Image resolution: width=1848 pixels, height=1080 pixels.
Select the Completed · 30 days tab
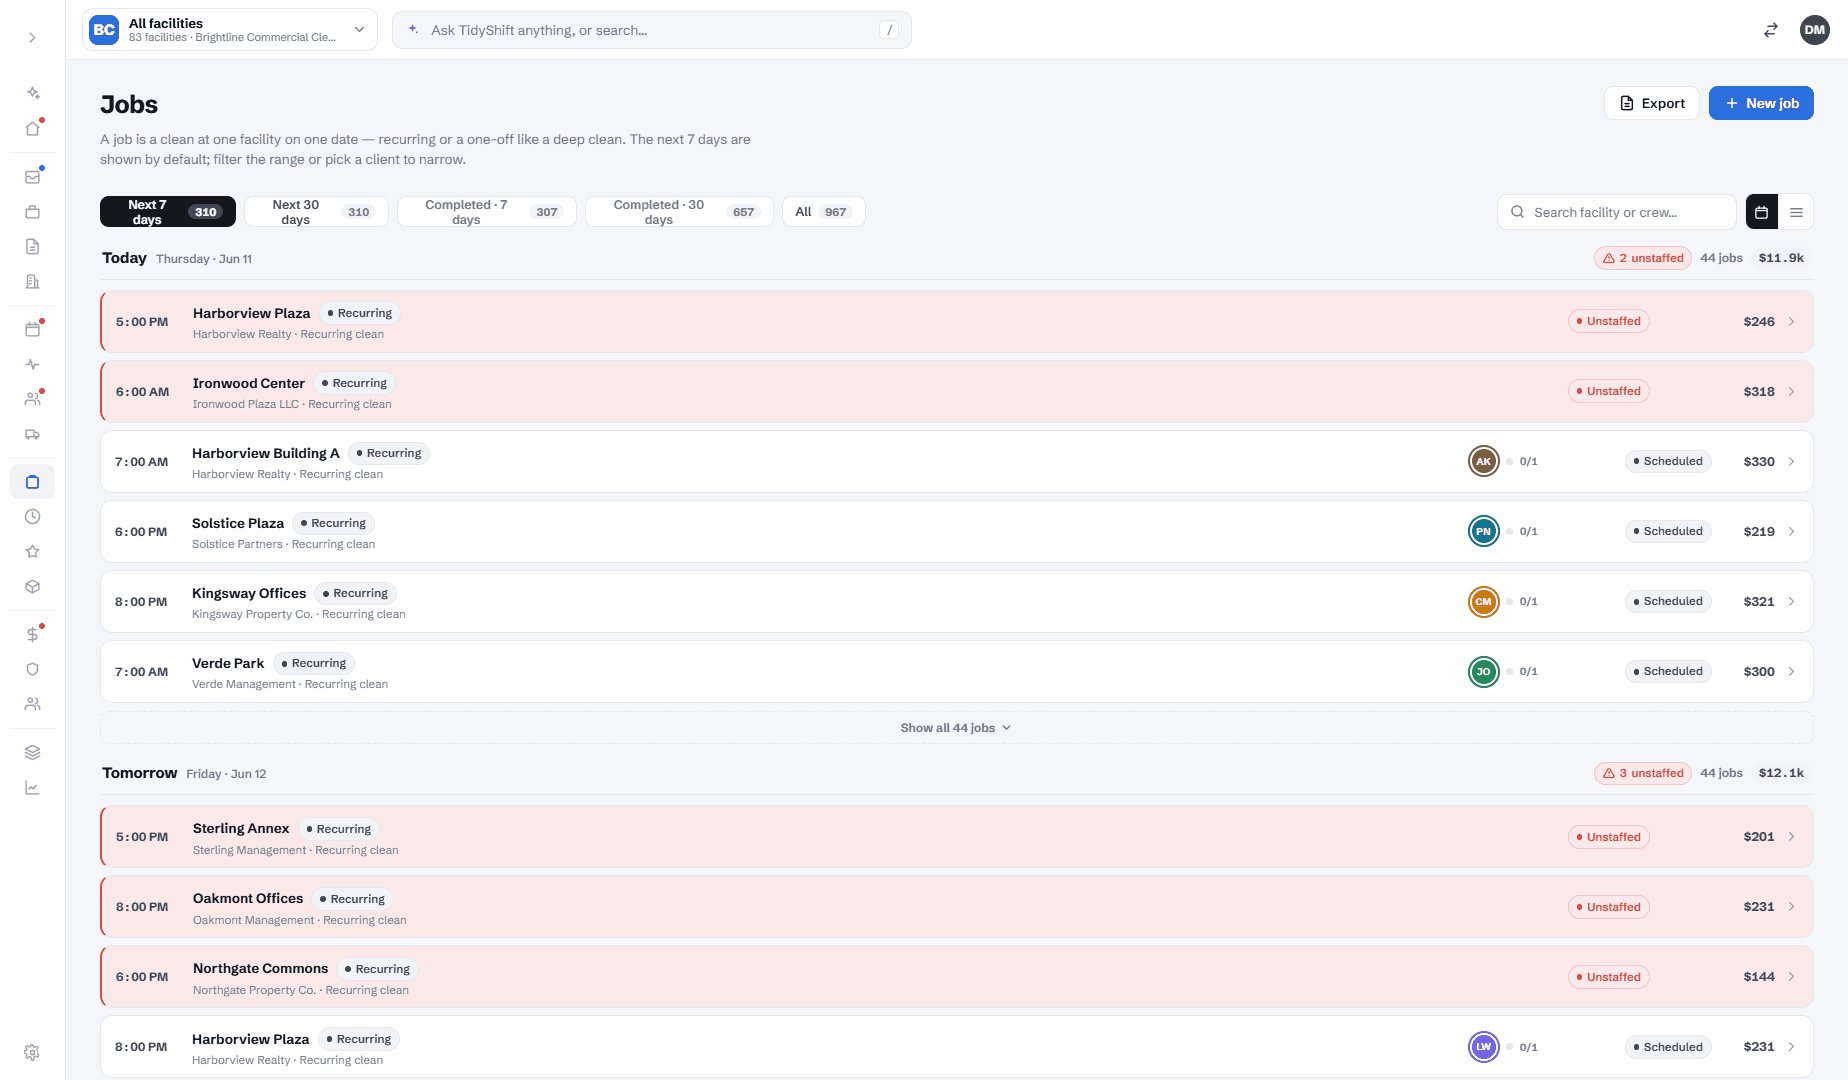[679, 212]
